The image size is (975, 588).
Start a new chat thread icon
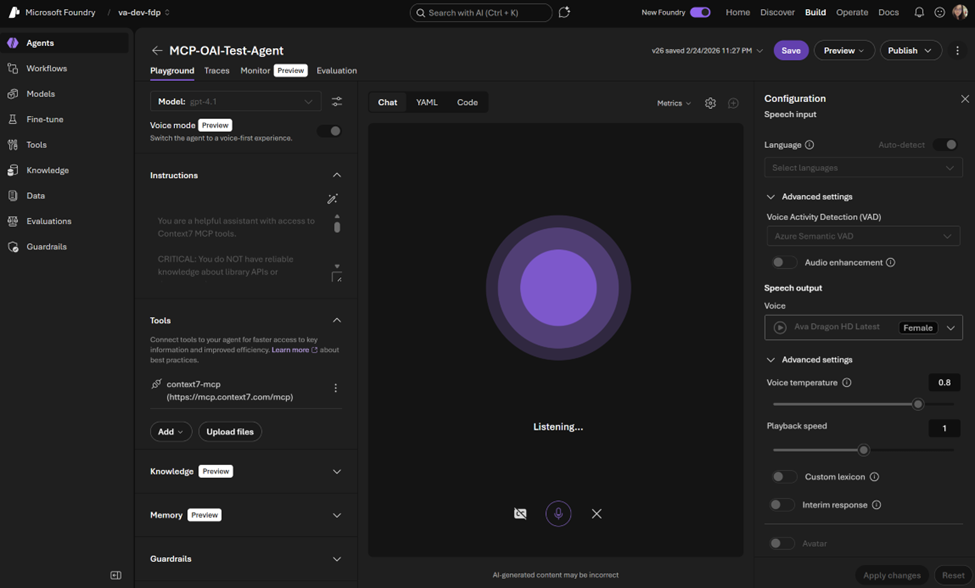(x=733, y=103)
